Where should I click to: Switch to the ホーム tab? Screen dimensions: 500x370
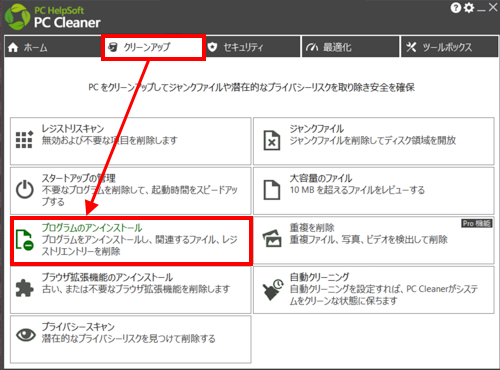(x=53, y=47)
